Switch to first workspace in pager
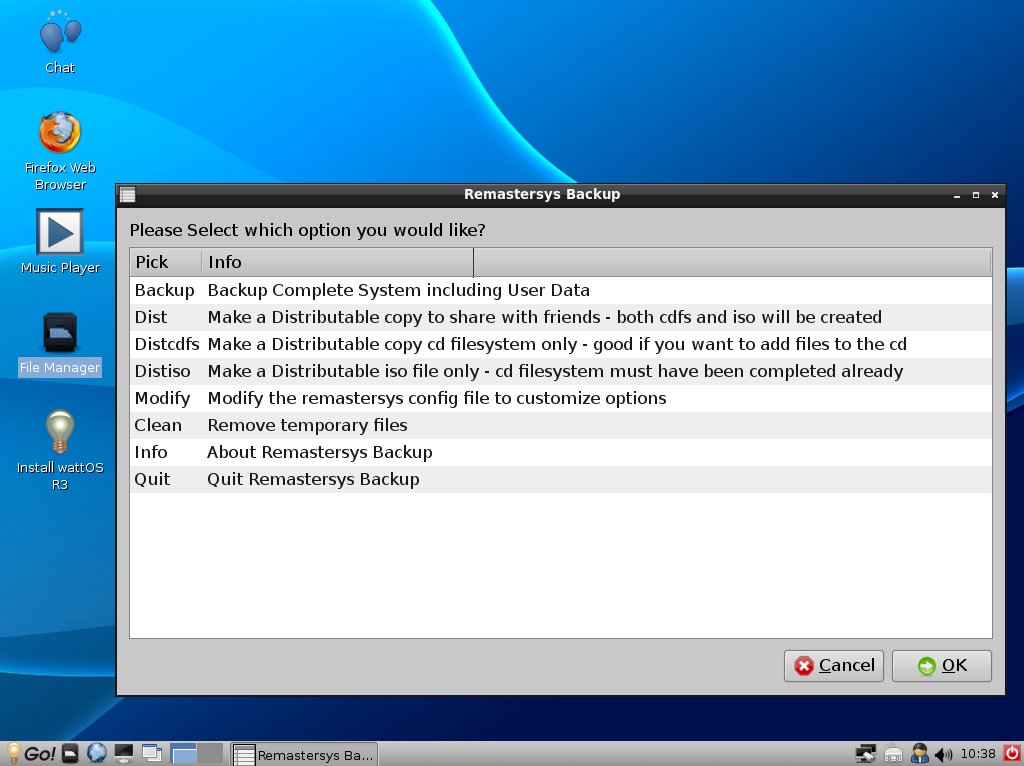 184,754
